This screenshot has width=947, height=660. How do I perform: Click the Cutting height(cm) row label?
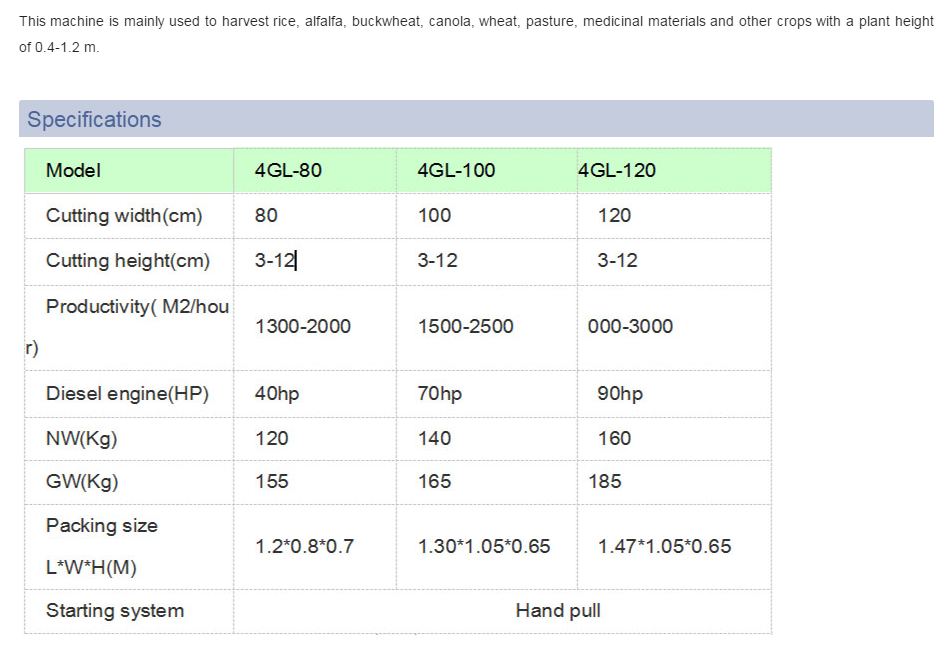point(128,261)
